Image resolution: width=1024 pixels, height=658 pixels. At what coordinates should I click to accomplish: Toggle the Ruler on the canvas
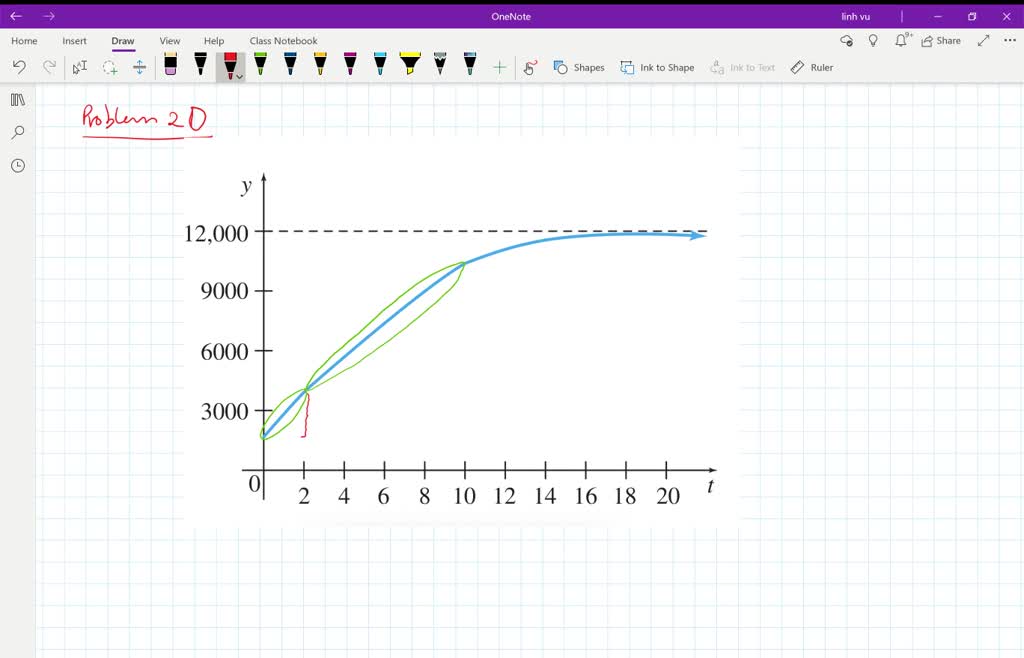tap(811, 67)
